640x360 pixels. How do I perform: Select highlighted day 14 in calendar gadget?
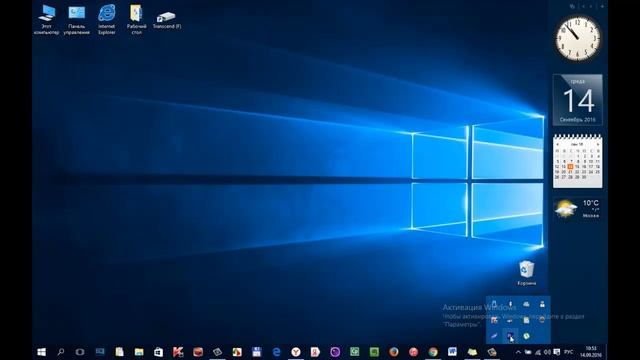tap(570, 167)
